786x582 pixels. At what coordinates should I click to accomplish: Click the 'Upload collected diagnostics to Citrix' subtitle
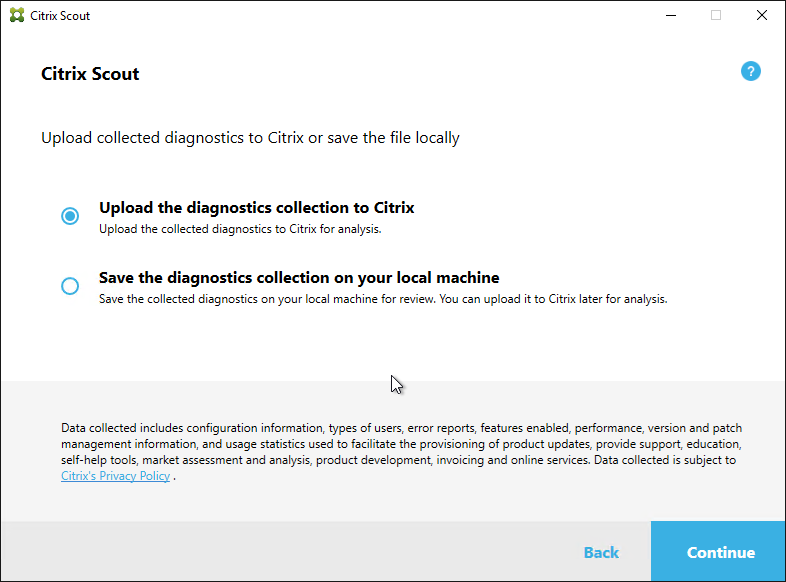point(250,138)
